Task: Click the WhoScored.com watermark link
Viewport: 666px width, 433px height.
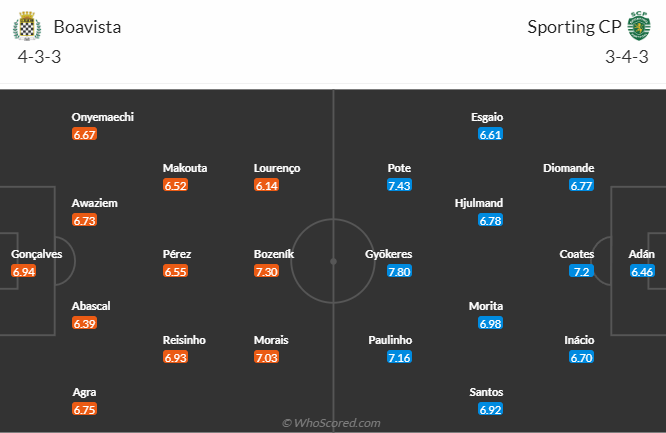Action: click(332, 423)
